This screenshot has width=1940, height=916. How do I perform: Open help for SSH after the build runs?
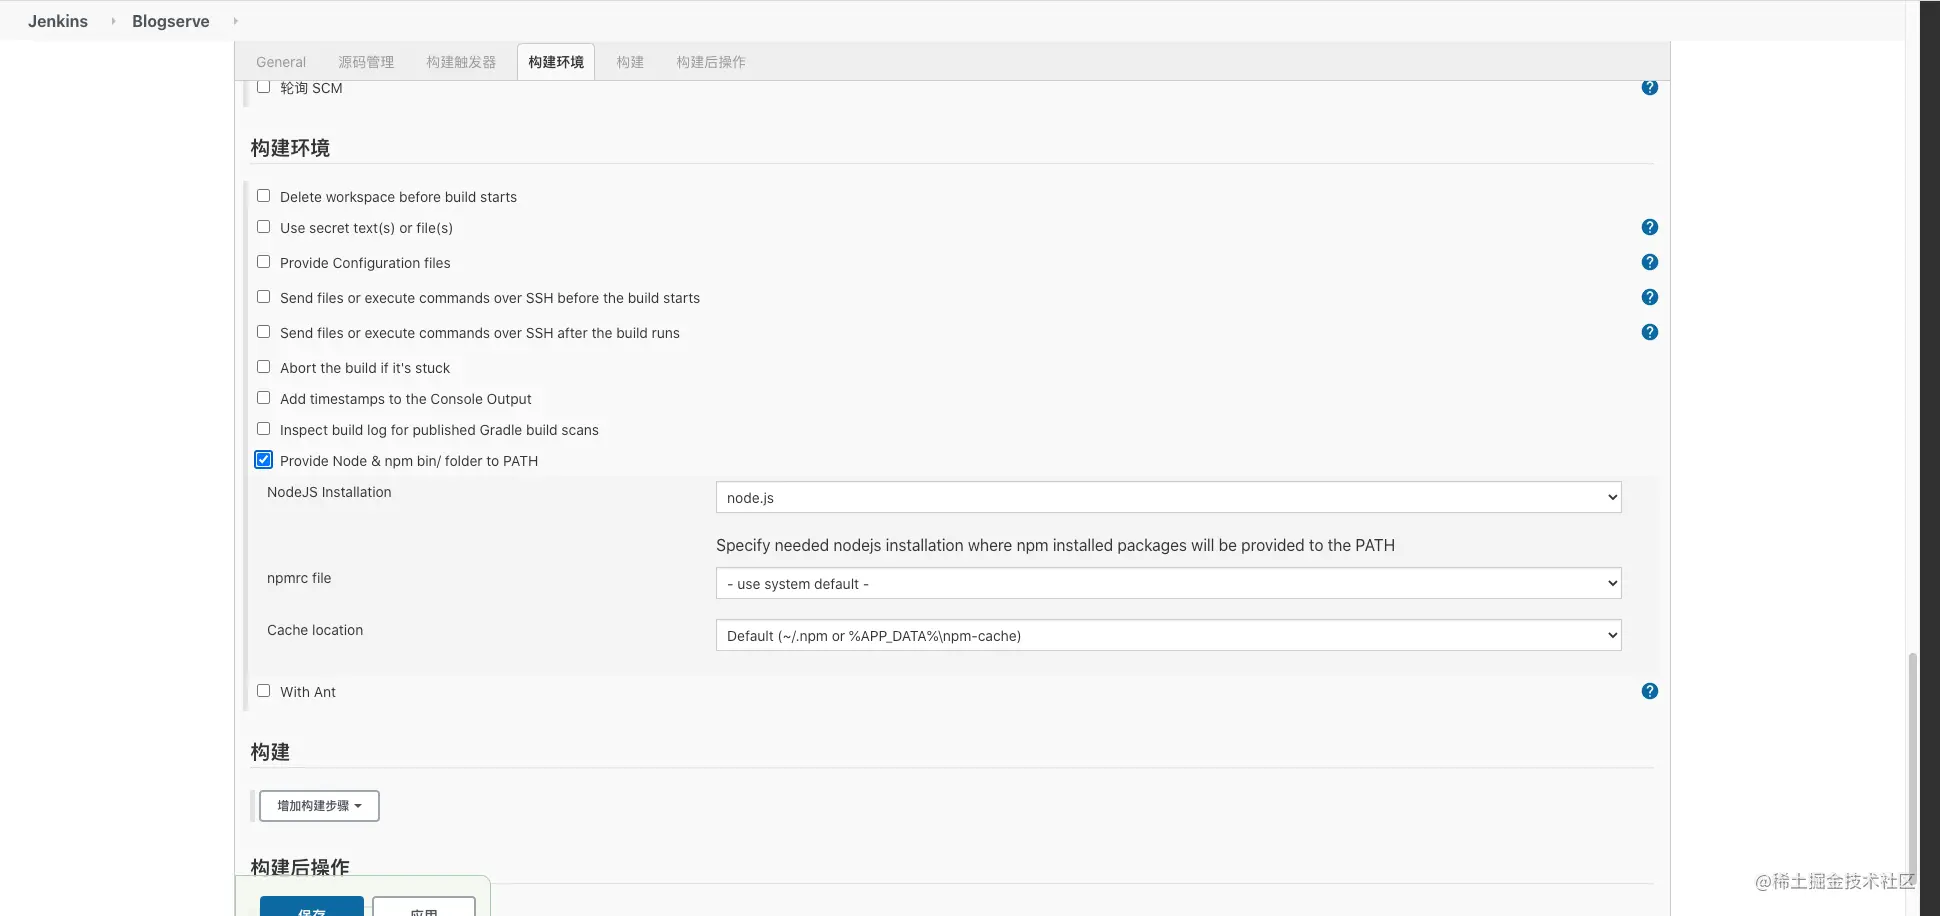coord(1650,332)
